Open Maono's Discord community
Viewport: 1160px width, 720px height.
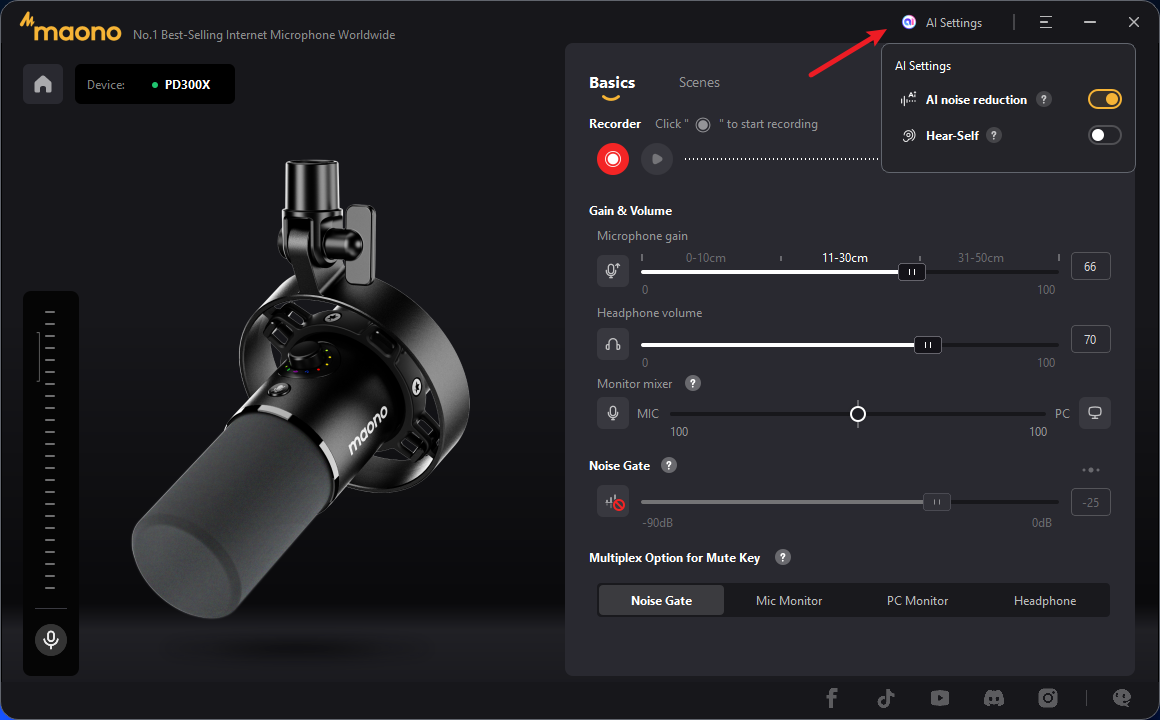point(993,697)
